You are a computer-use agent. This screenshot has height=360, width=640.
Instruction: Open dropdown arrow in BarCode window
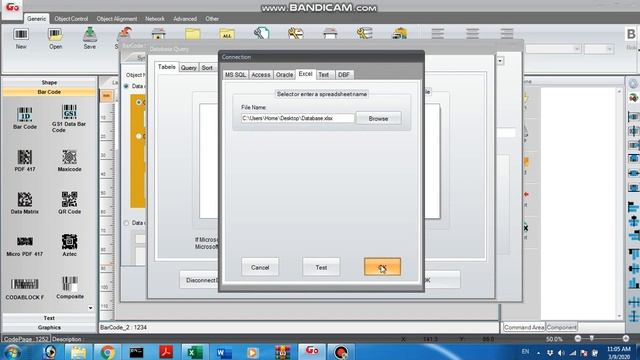point(500,61)
